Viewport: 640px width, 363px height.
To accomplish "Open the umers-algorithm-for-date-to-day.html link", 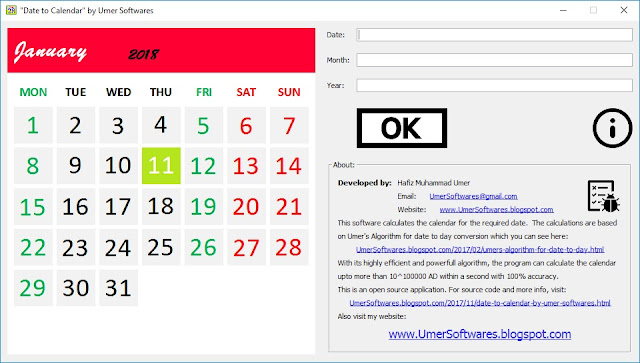I will (x=480, y=249).
